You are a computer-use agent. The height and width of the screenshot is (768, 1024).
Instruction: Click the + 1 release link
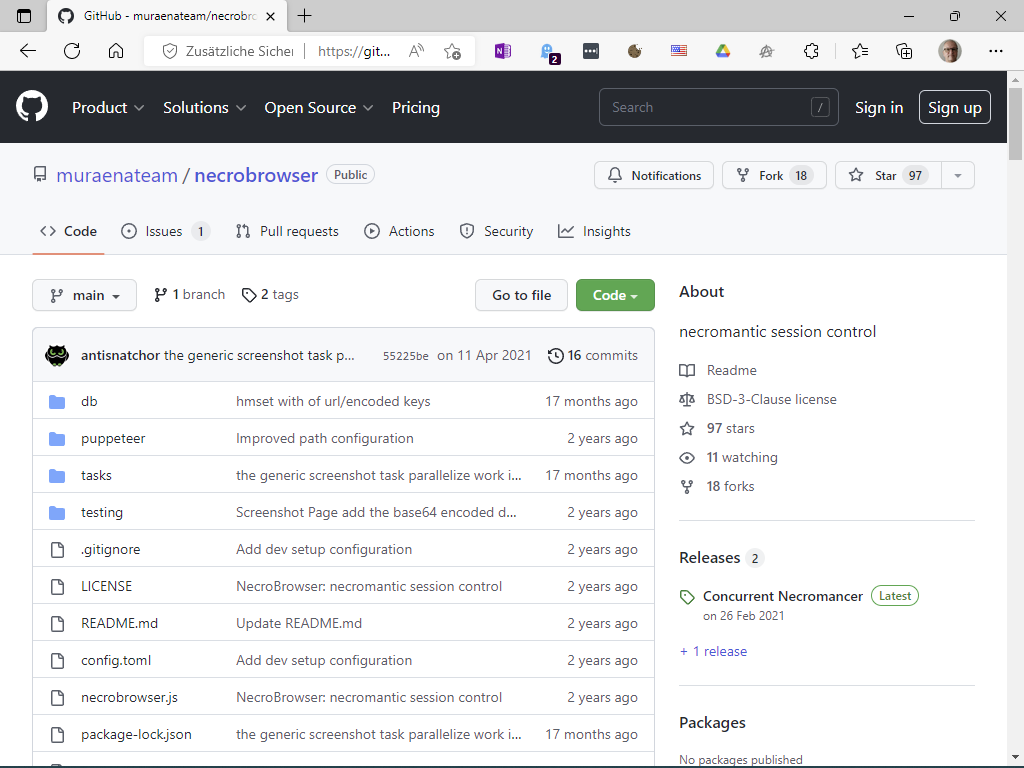pyautogui.click(x=713, y=651)
